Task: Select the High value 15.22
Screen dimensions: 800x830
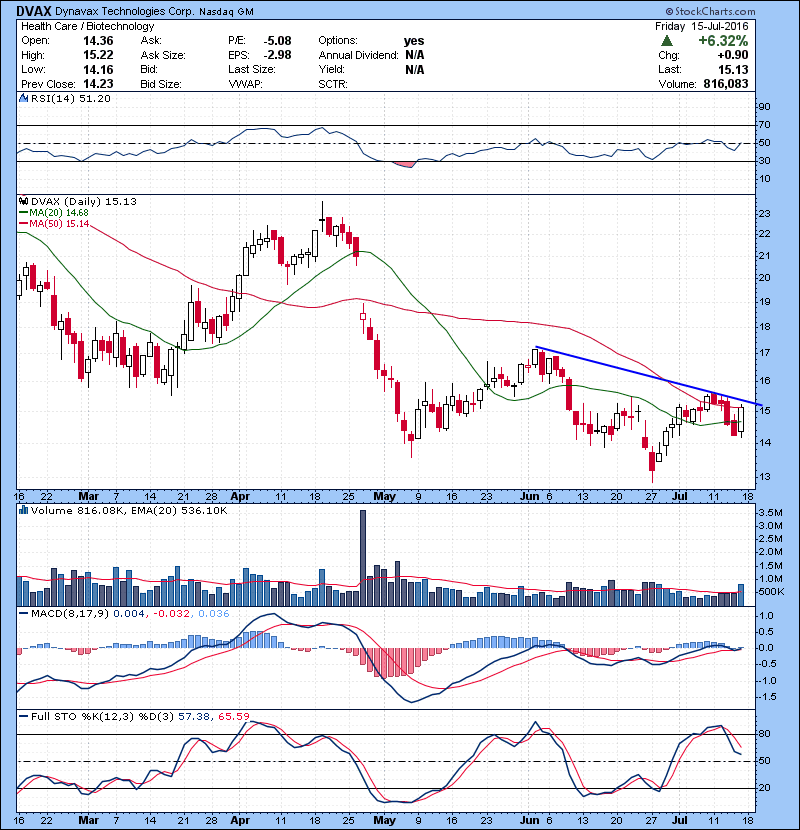Action: pos(98,55)
